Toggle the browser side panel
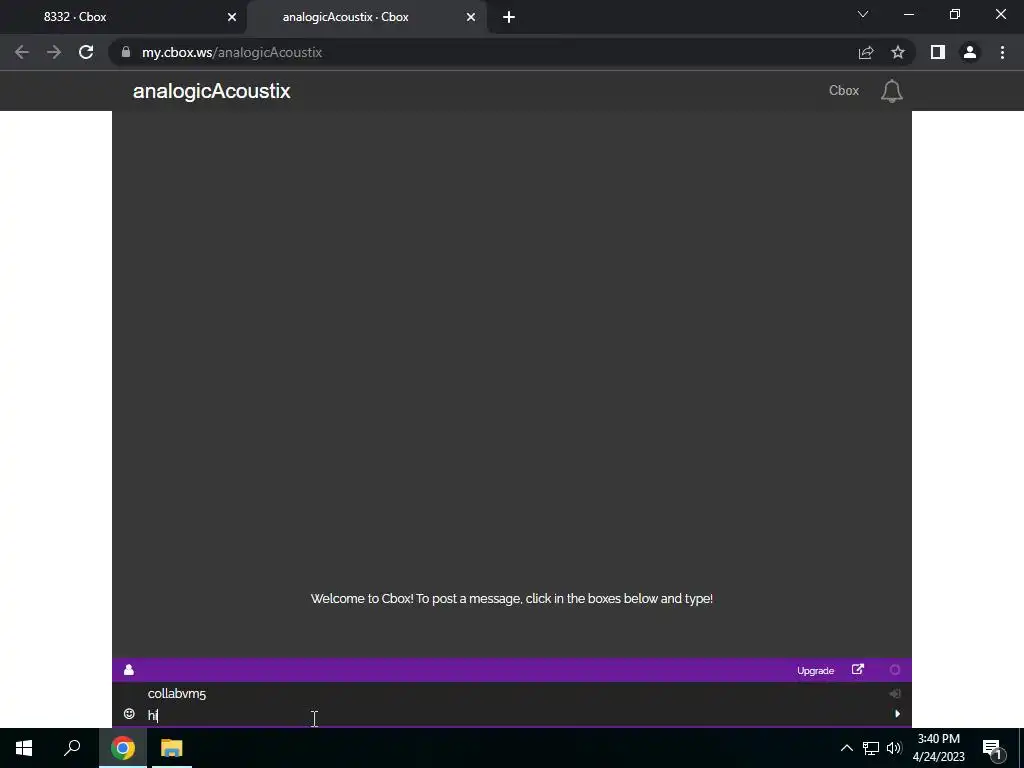The width and height of the screenshot is (1024, 768). [938, 52]
